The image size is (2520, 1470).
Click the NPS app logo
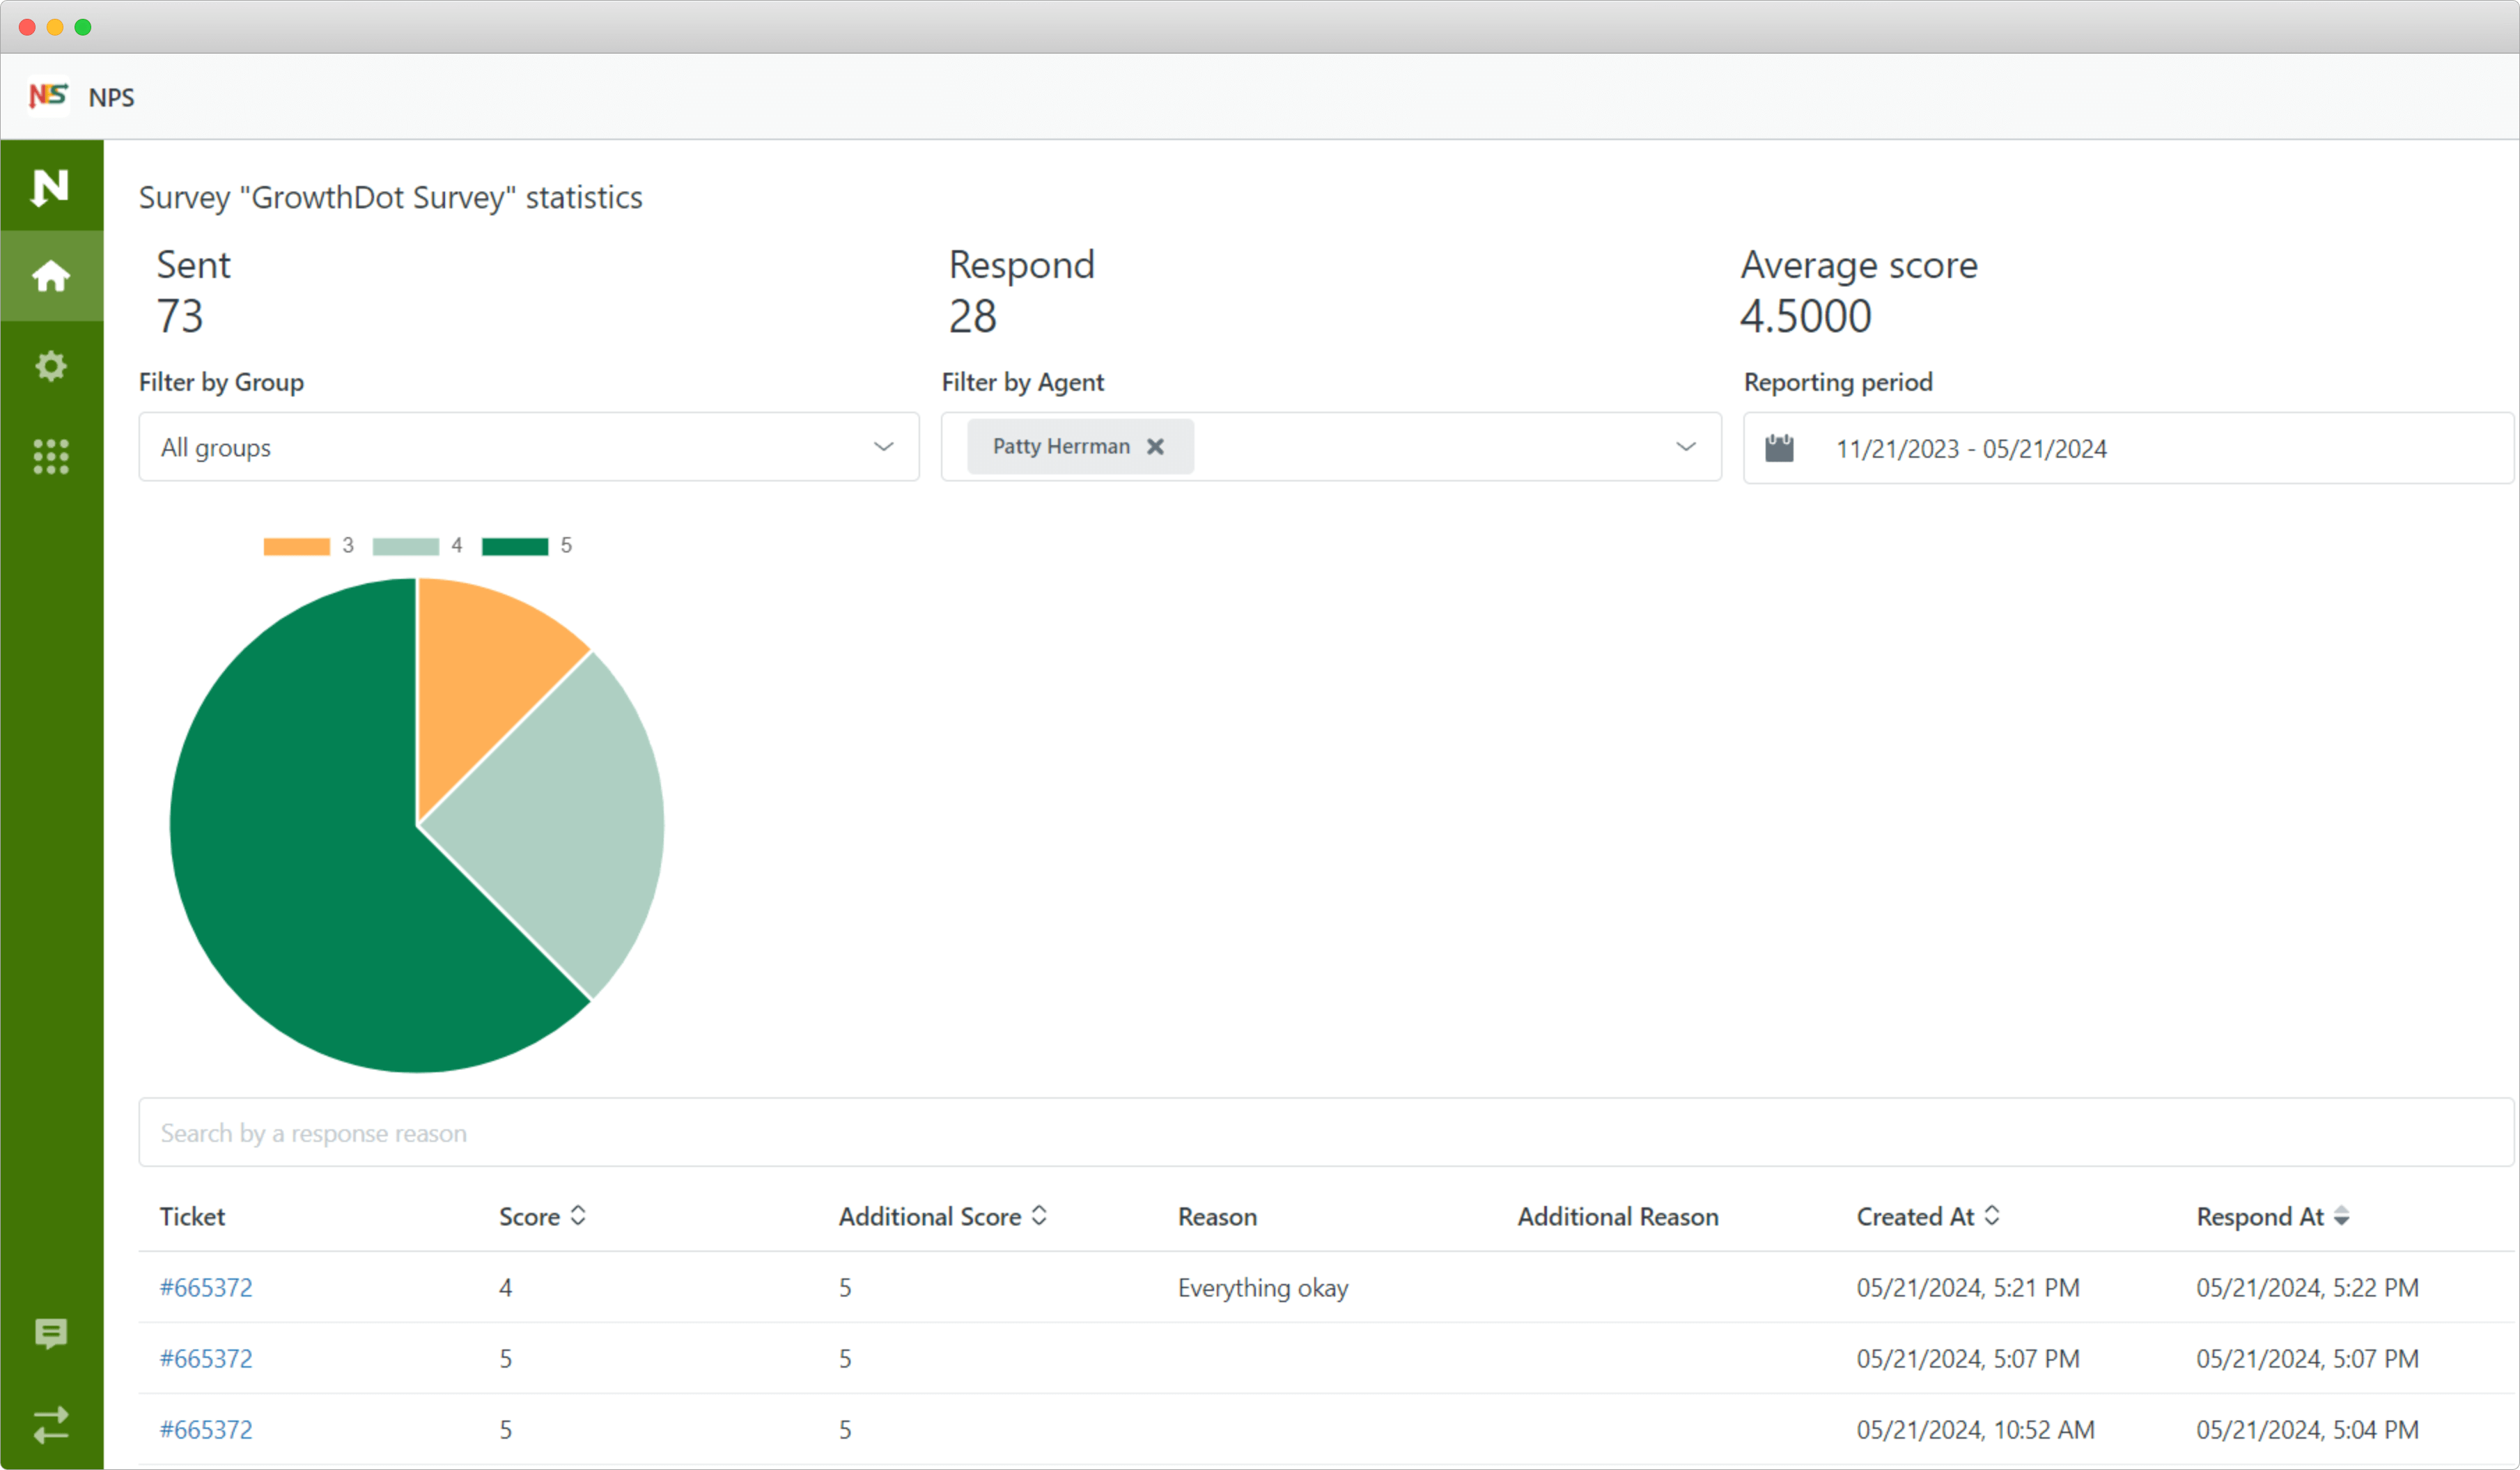point(48,96)
